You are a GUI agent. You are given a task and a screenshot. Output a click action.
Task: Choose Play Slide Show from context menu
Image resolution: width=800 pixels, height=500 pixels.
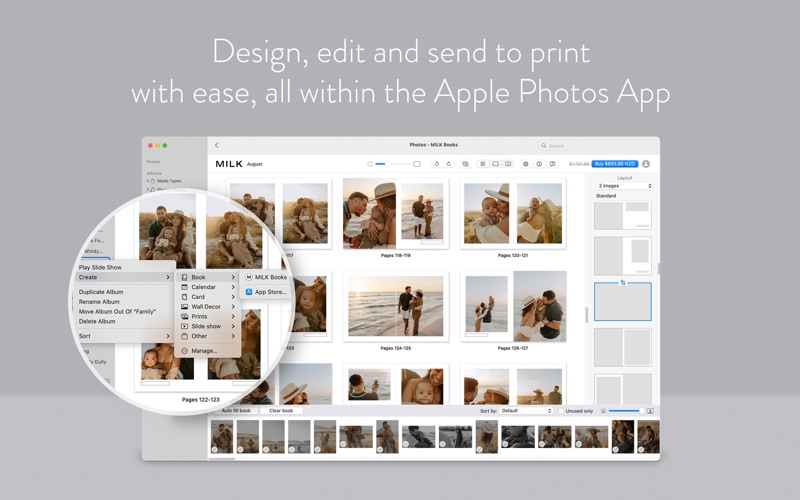point(100,267)
